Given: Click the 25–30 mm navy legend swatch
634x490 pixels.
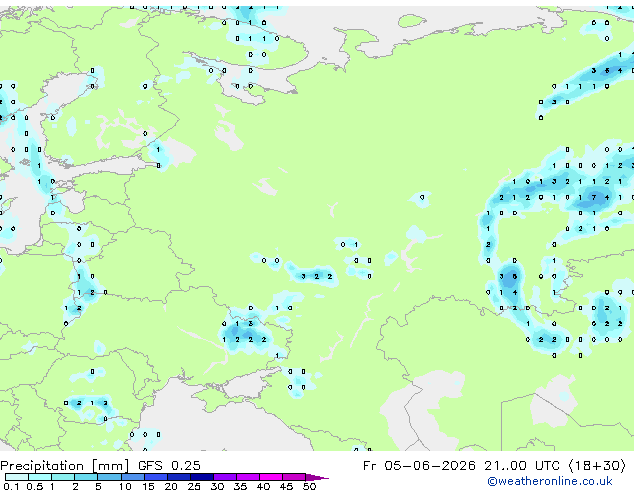Looking at the screenshot, I should click(201, 477).
